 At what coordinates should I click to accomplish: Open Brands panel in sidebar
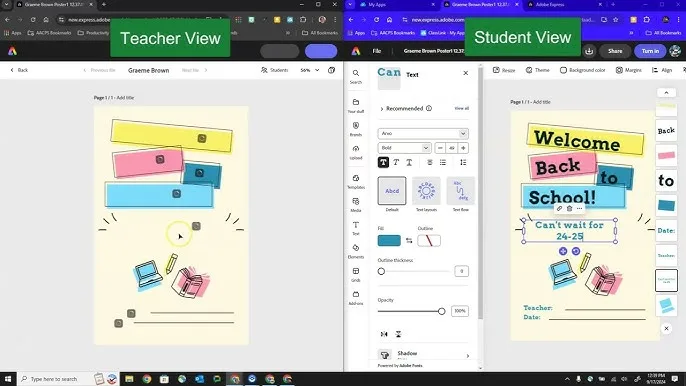pyautogui.click(x=356, y=129)
